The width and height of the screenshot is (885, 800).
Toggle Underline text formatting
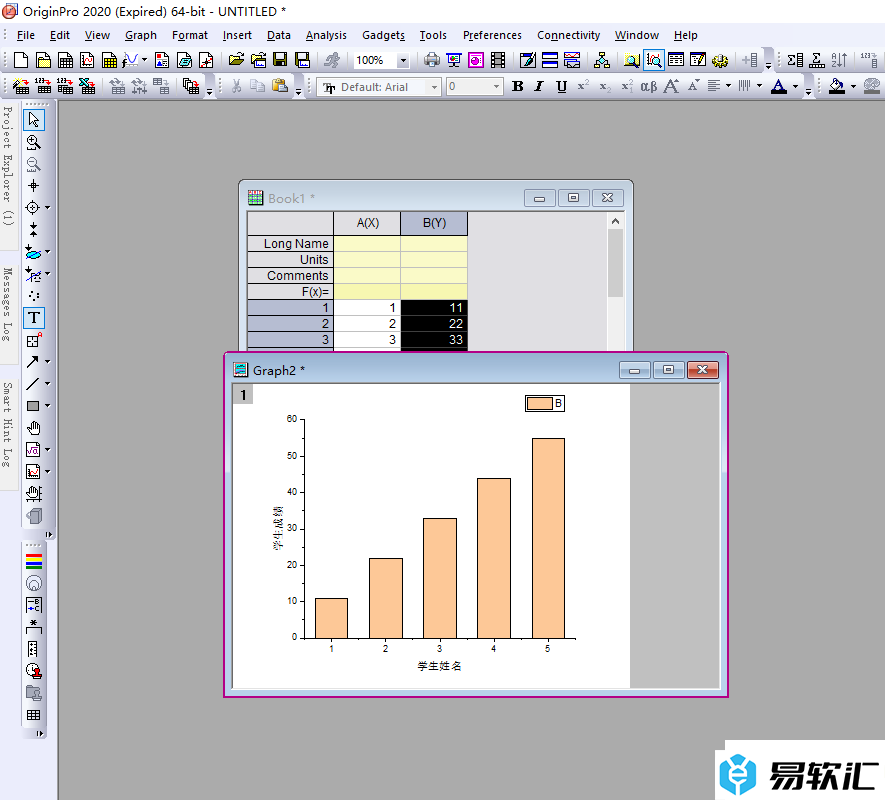561,86
